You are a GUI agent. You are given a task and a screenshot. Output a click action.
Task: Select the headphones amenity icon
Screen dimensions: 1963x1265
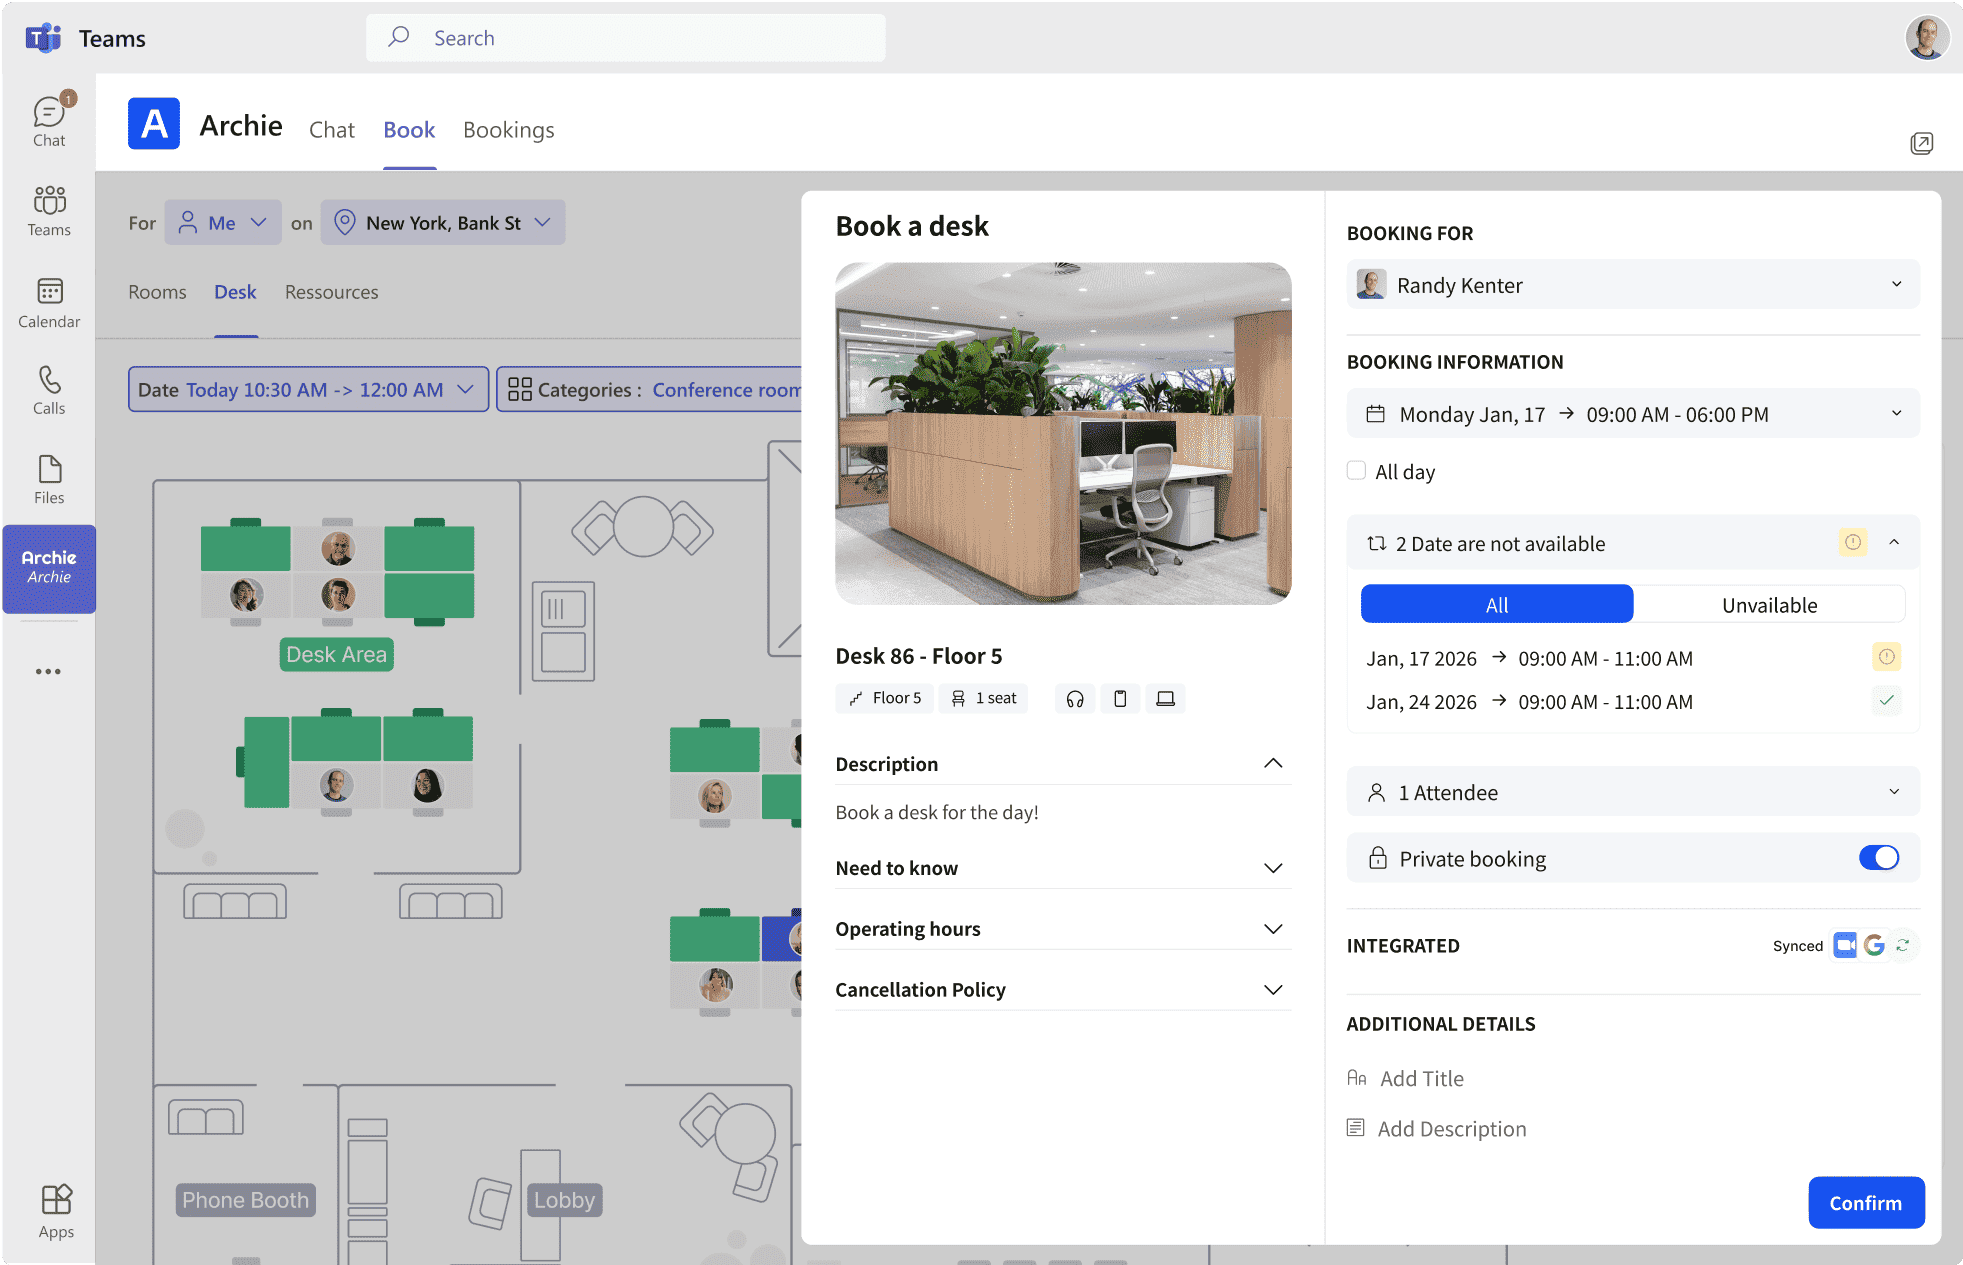pyautogui.click(x=1074, y=698)
